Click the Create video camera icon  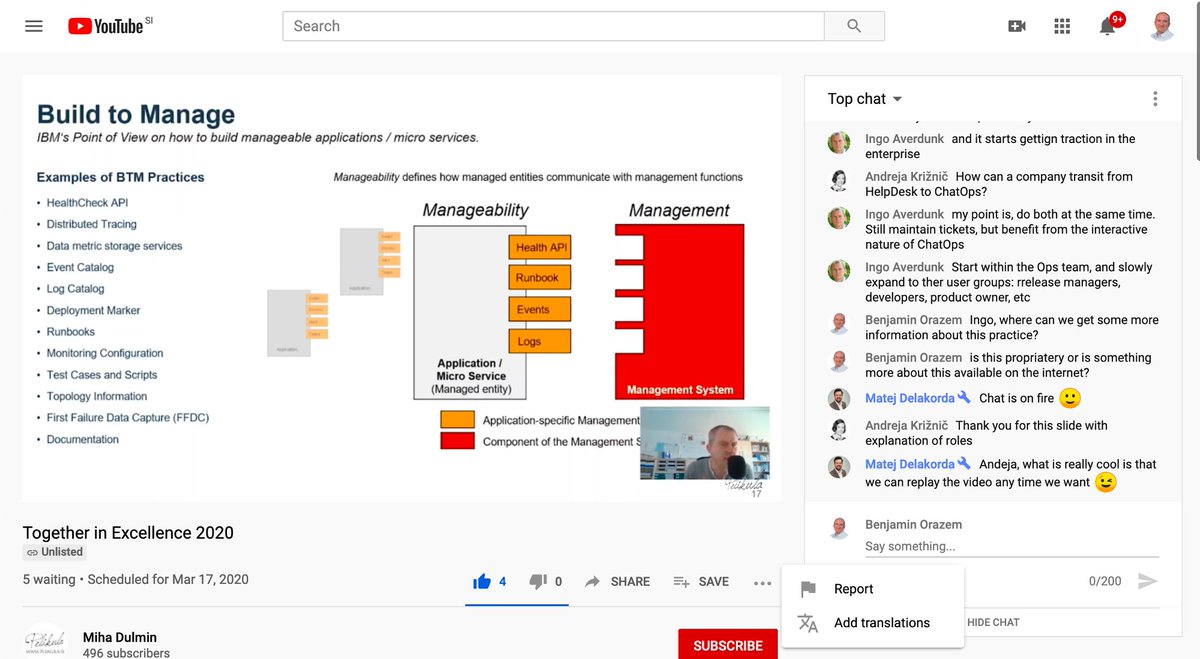coord(1016,25)
